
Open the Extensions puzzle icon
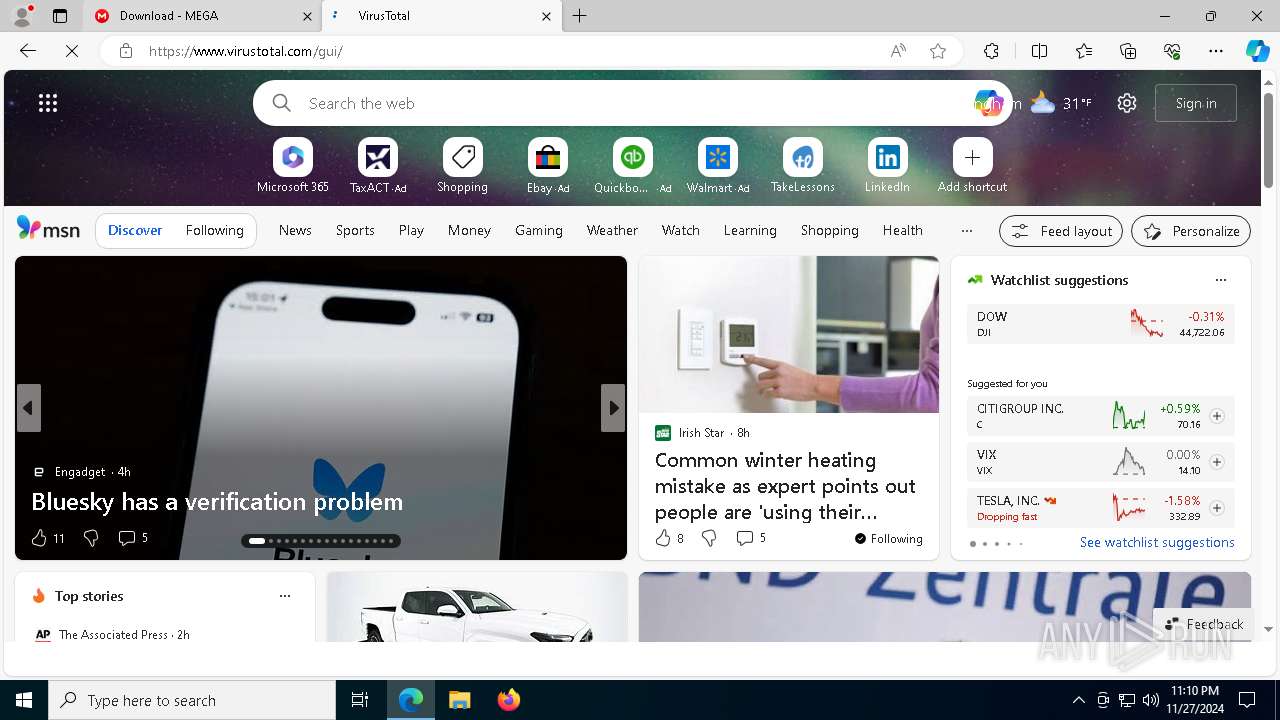coord(991,51)
